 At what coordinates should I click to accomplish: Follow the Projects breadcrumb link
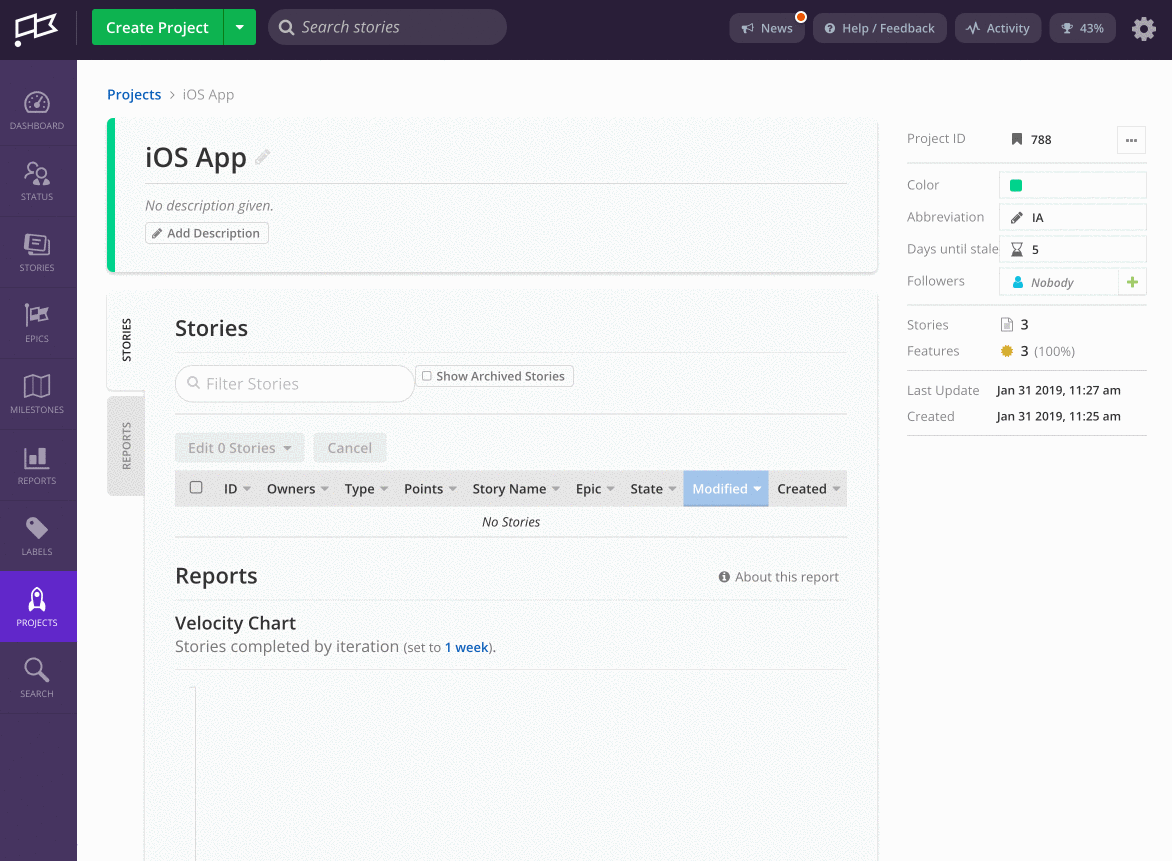134,94
